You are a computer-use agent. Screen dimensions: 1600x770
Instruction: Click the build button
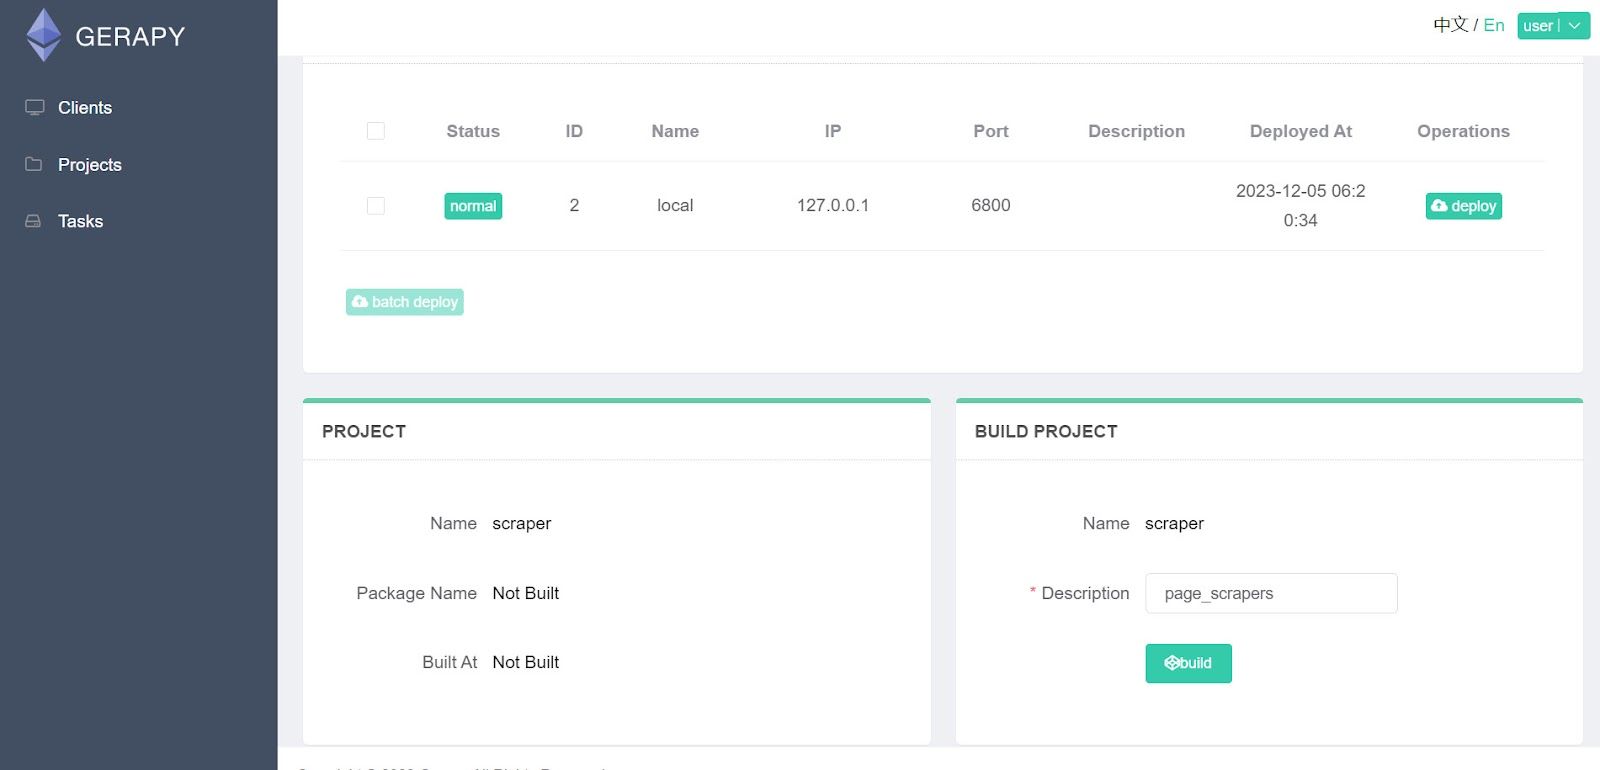click(x=1188, y=663)
